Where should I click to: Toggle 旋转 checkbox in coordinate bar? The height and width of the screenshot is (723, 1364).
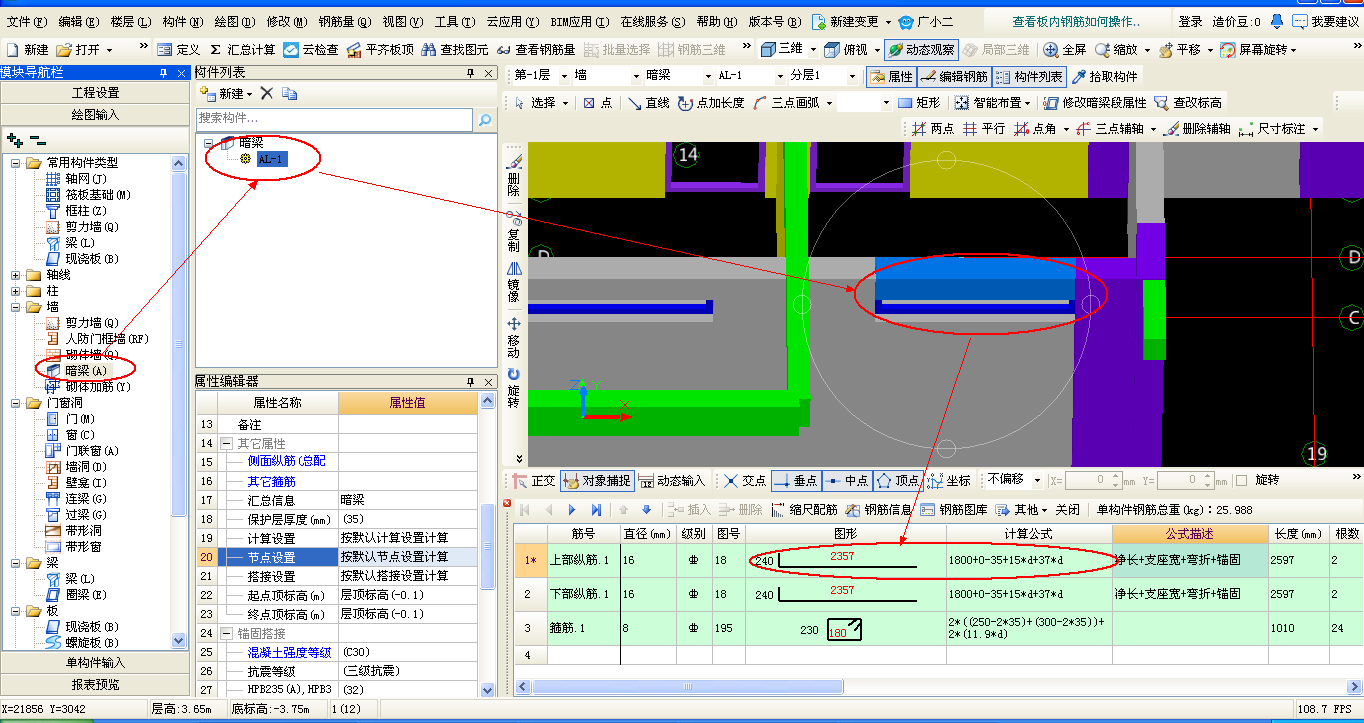coord(1241,480)
